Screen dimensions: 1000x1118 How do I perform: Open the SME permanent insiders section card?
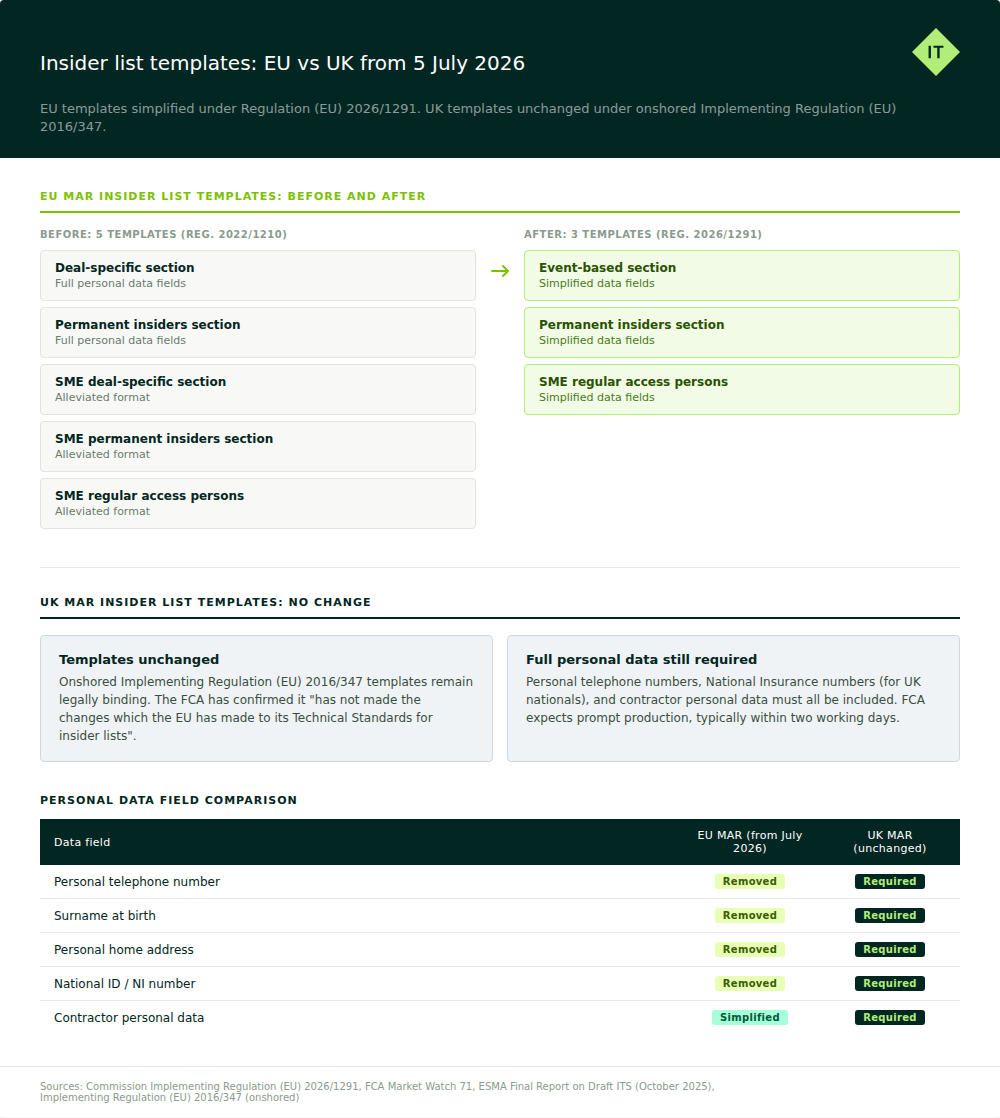[x=257, y=446]
